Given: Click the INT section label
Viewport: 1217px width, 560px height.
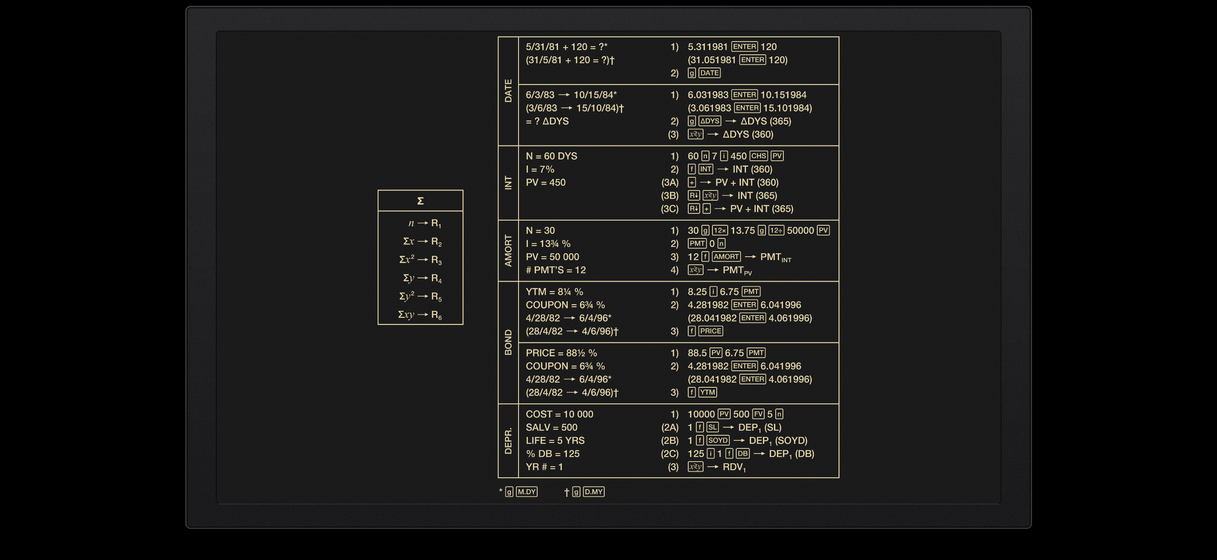Looking at the screenshot, I should (508, 183).
